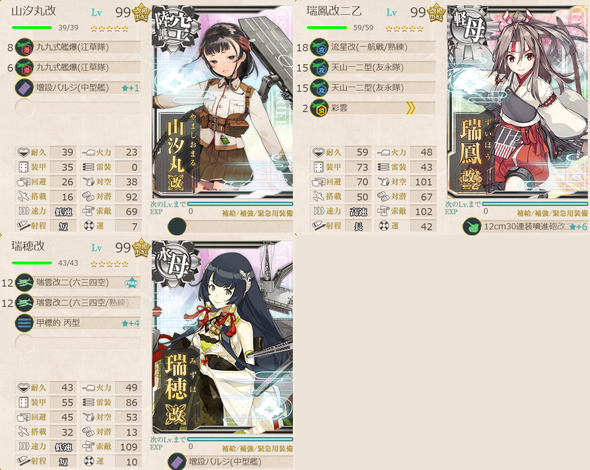
Task: Click 瑞穂改 character card artwork
Action: click(222, 337)
